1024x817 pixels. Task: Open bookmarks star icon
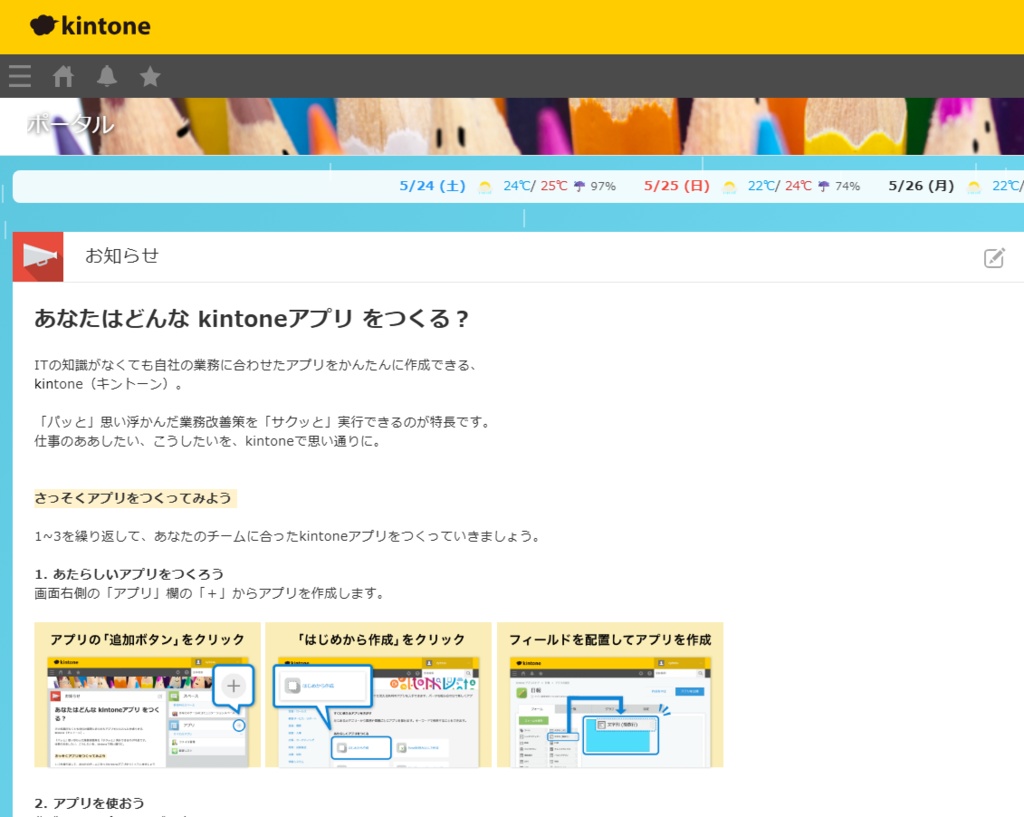(150, 76)
